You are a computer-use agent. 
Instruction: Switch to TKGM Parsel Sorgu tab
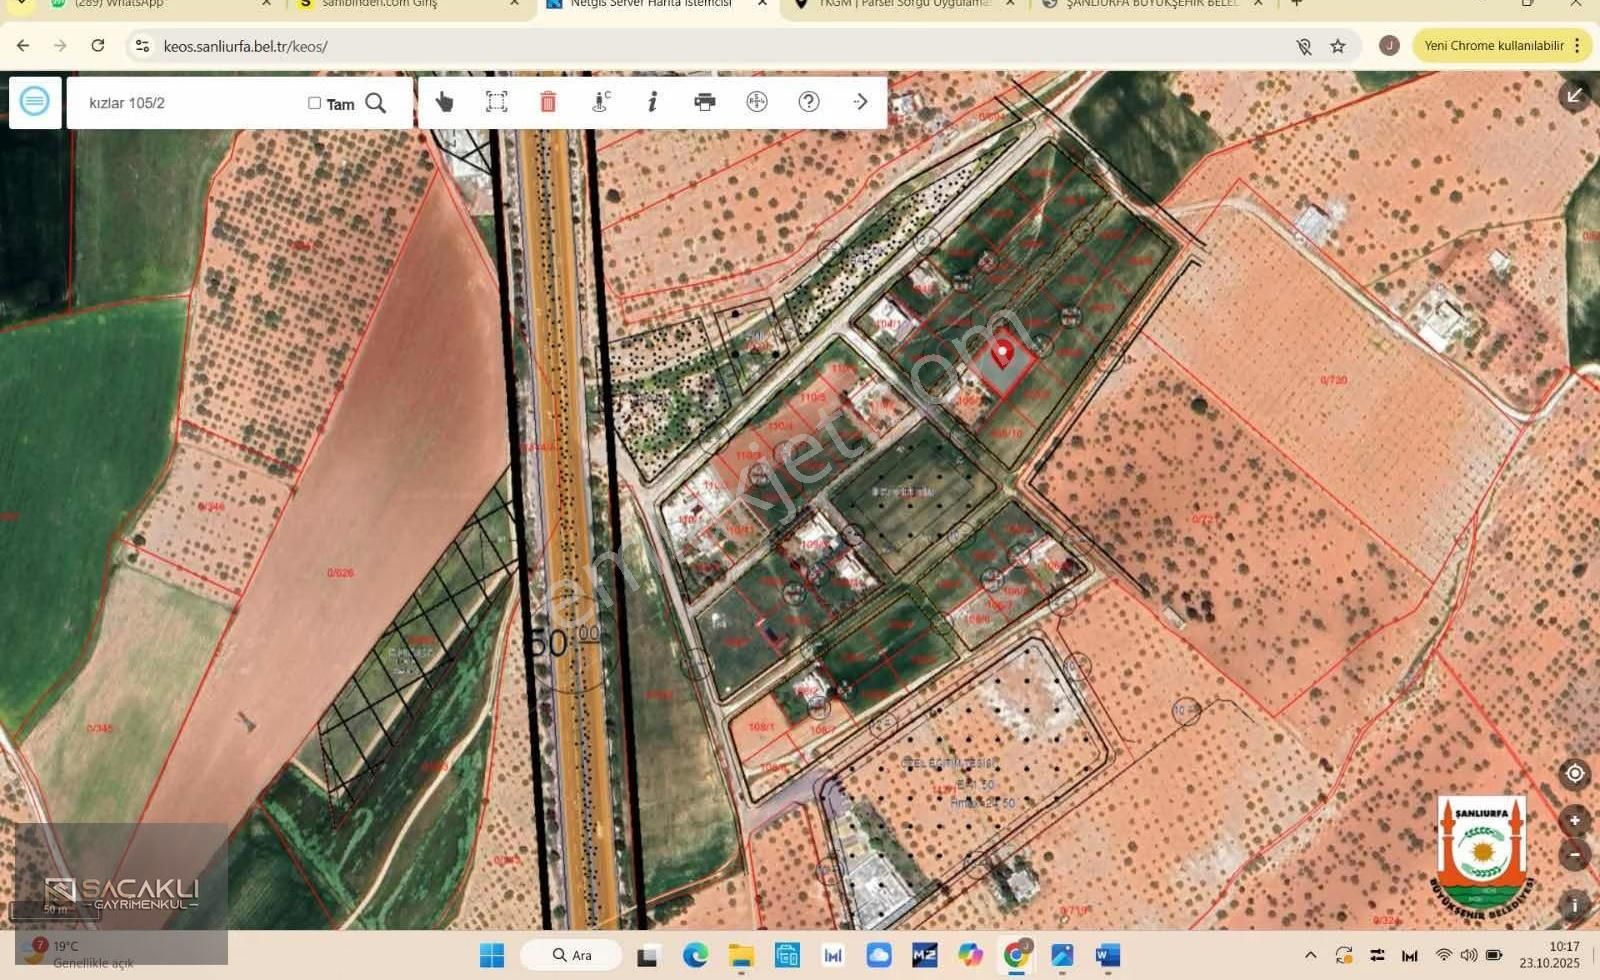click(900, 4)
